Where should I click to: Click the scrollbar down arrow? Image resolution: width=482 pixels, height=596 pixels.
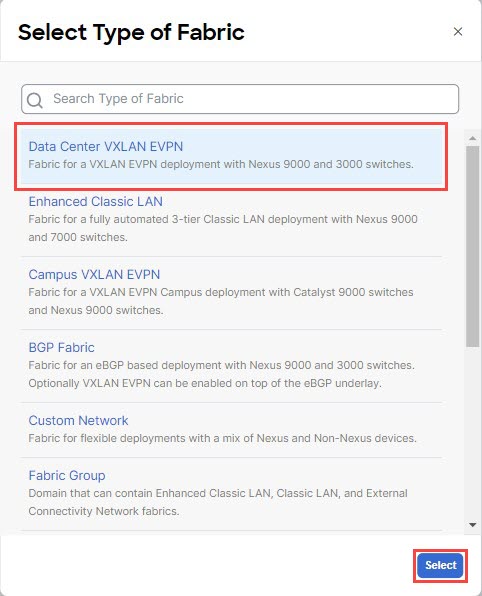tap(472, 525)
